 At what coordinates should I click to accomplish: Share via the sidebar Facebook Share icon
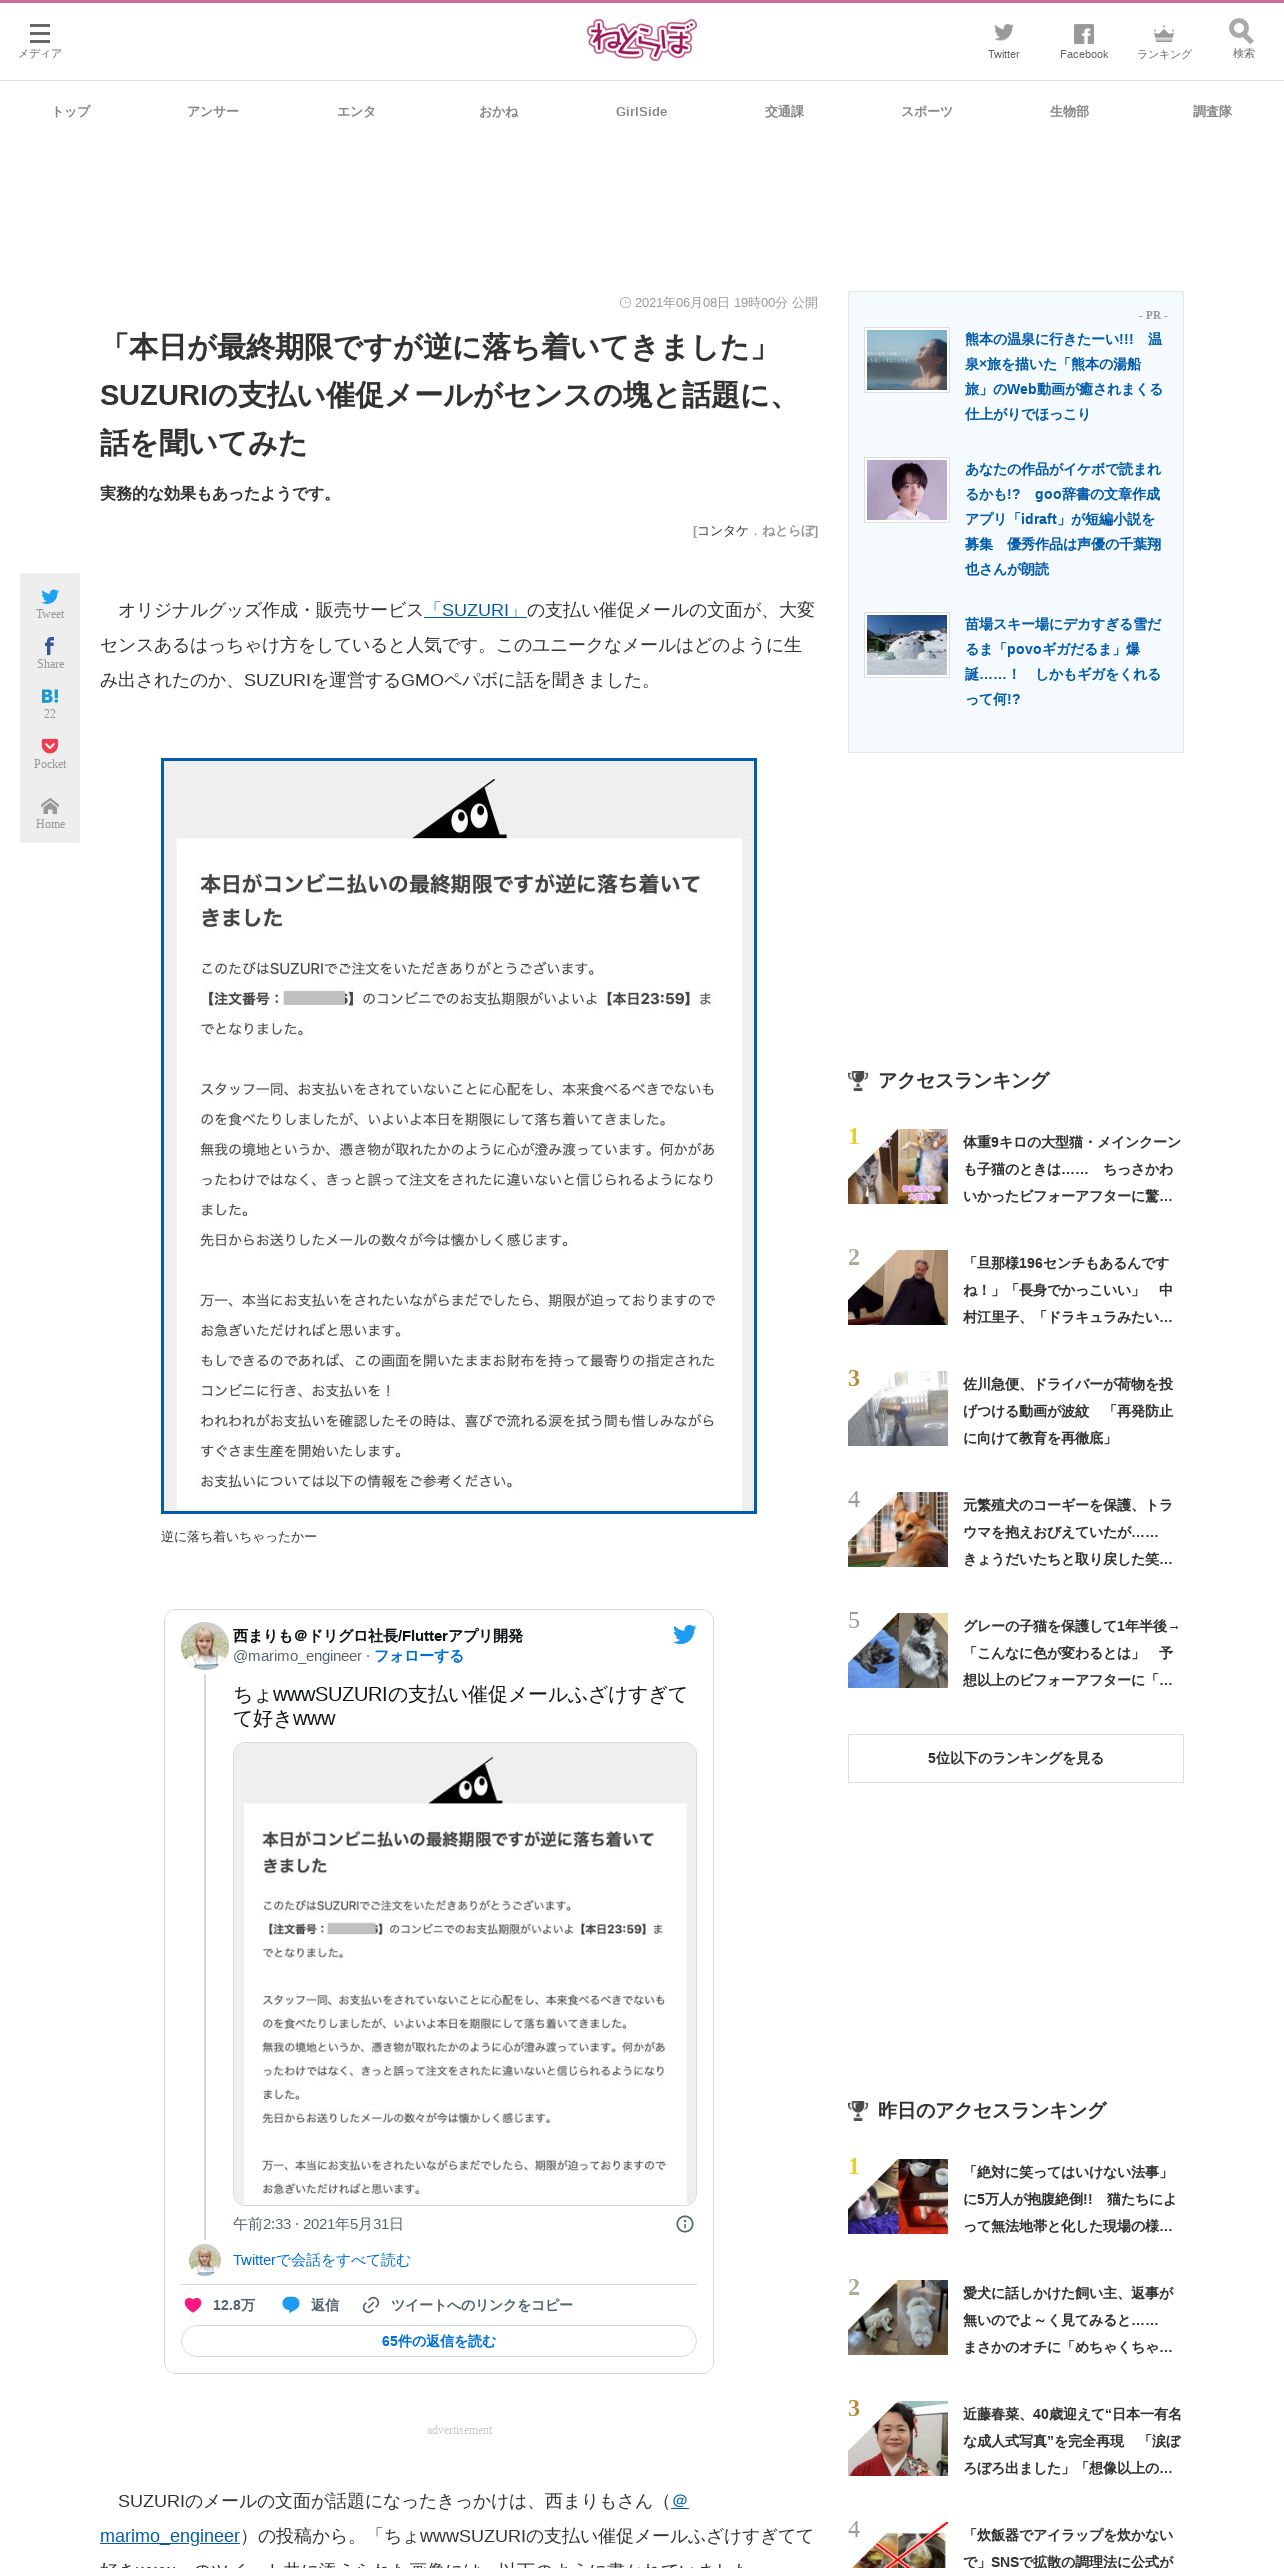point(50,653)
